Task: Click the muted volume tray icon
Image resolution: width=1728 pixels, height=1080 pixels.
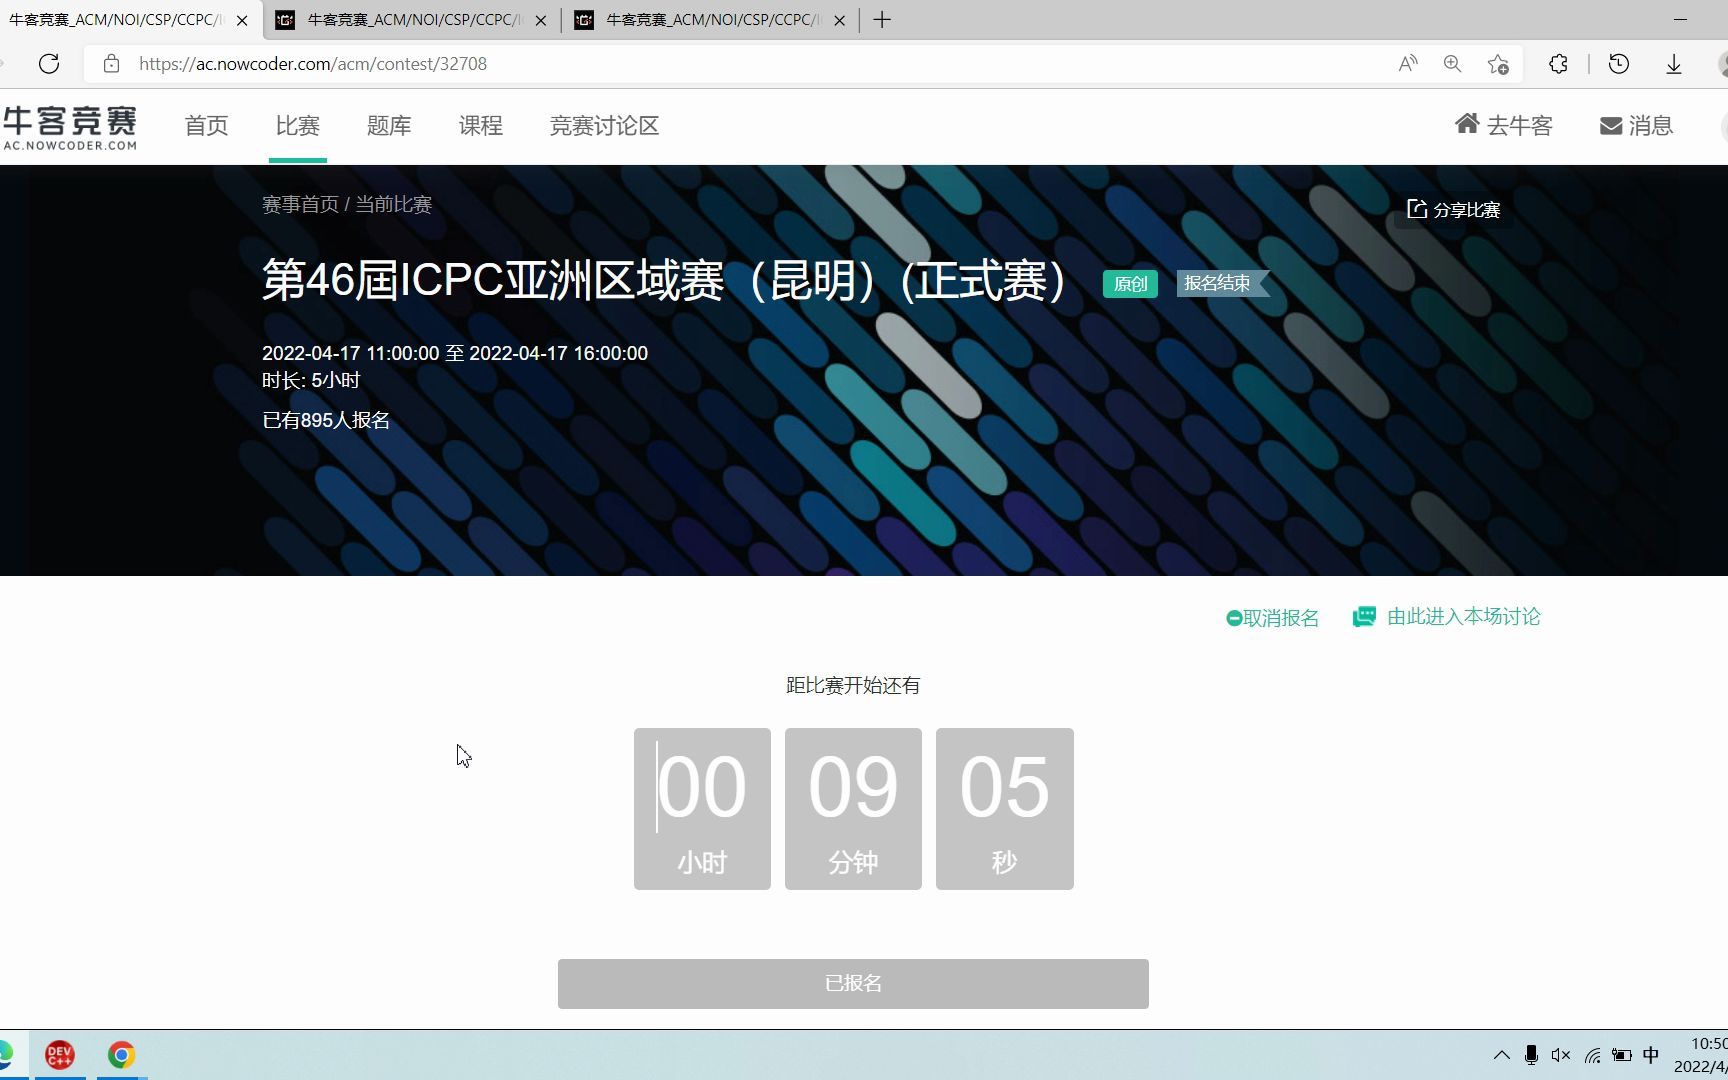Action: (1561, 1055)
